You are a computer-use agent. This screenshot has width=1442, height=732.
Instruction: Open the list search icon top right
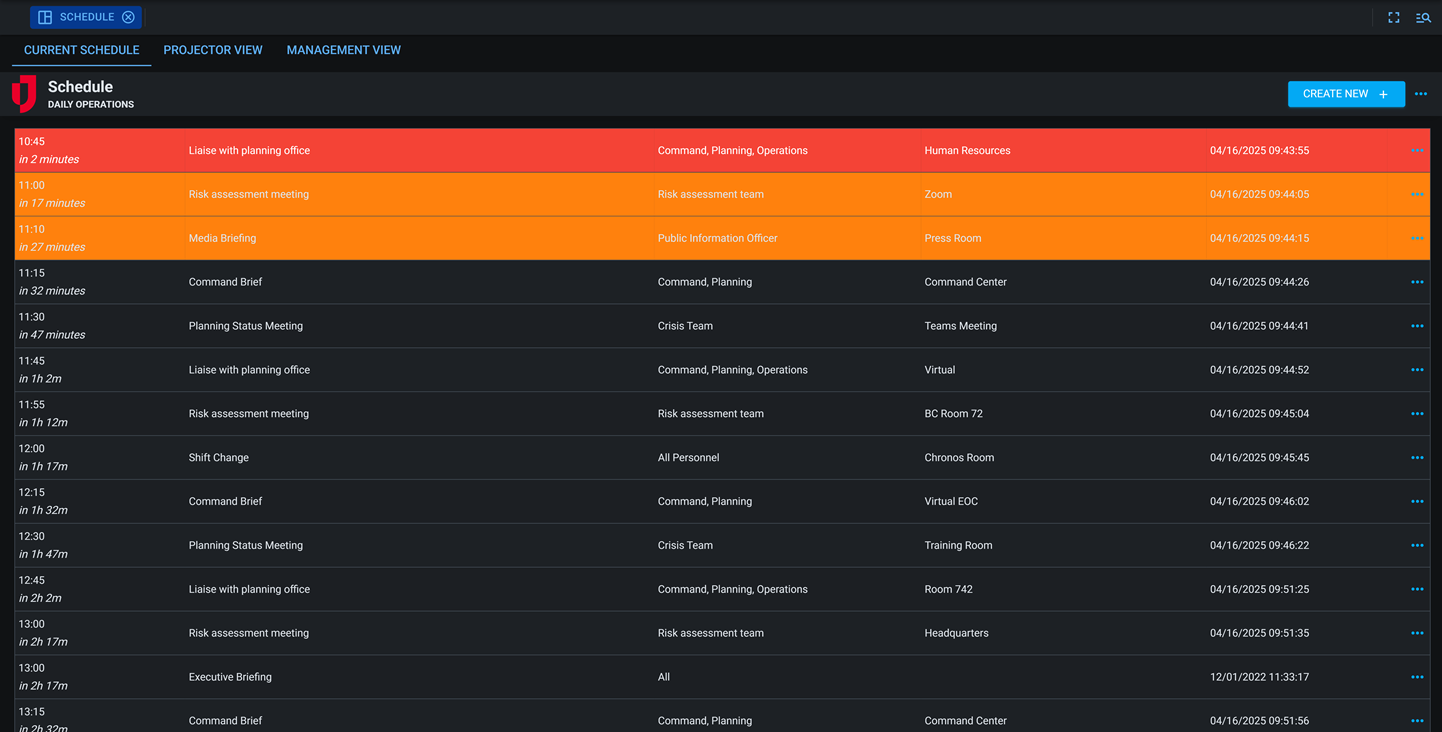[1423, 17]
